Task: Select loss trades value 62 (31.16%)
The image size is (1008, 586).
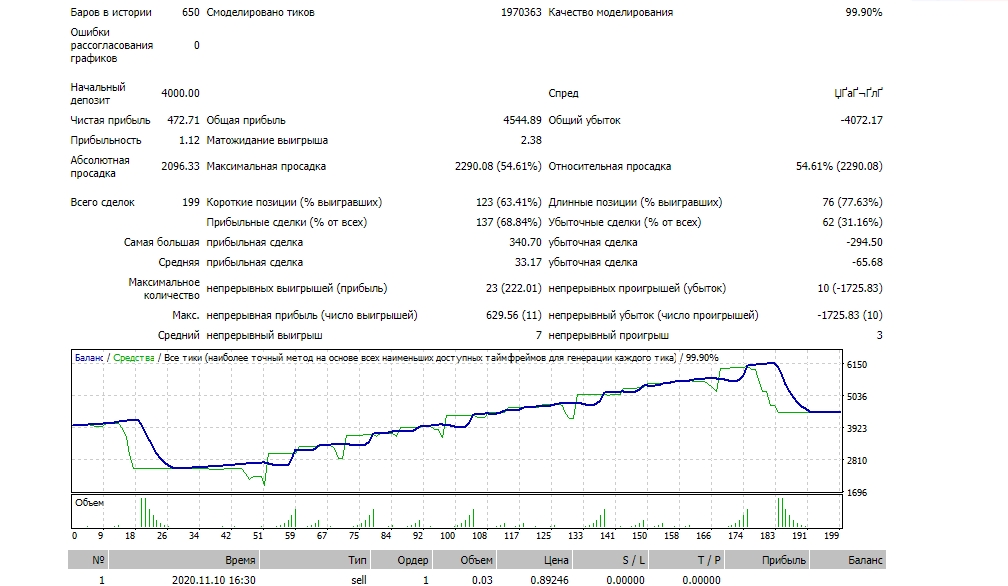Action: tap(852, 222)
